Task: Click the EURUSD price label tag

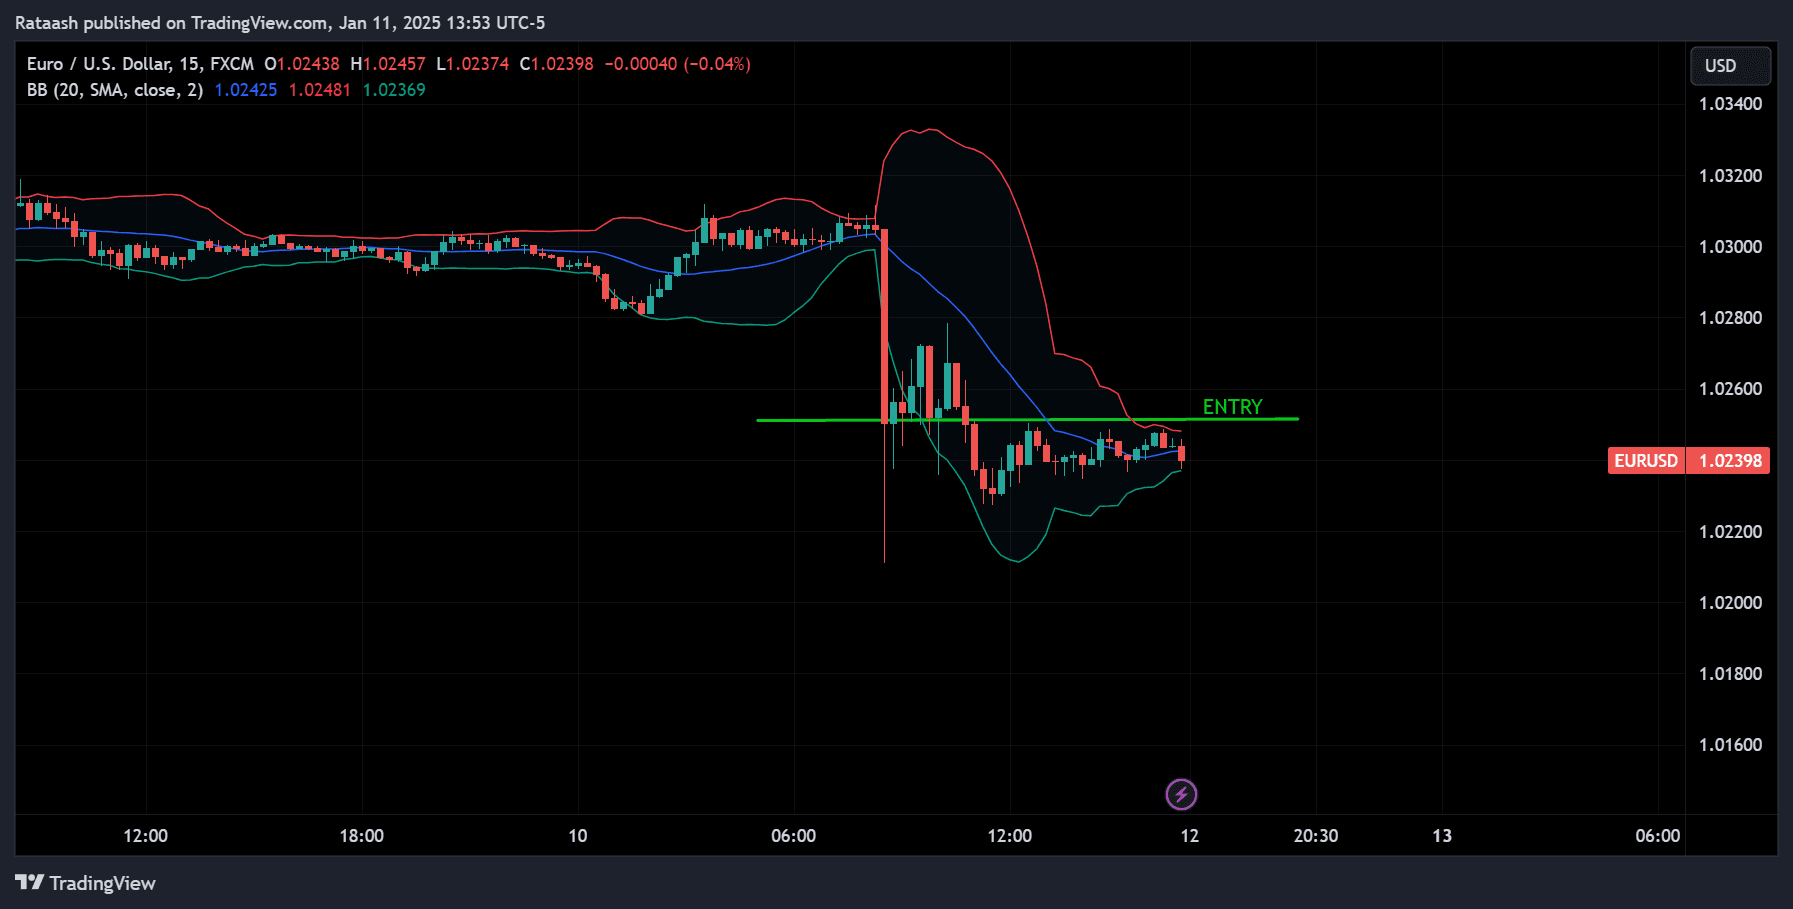Action: 1646,461
